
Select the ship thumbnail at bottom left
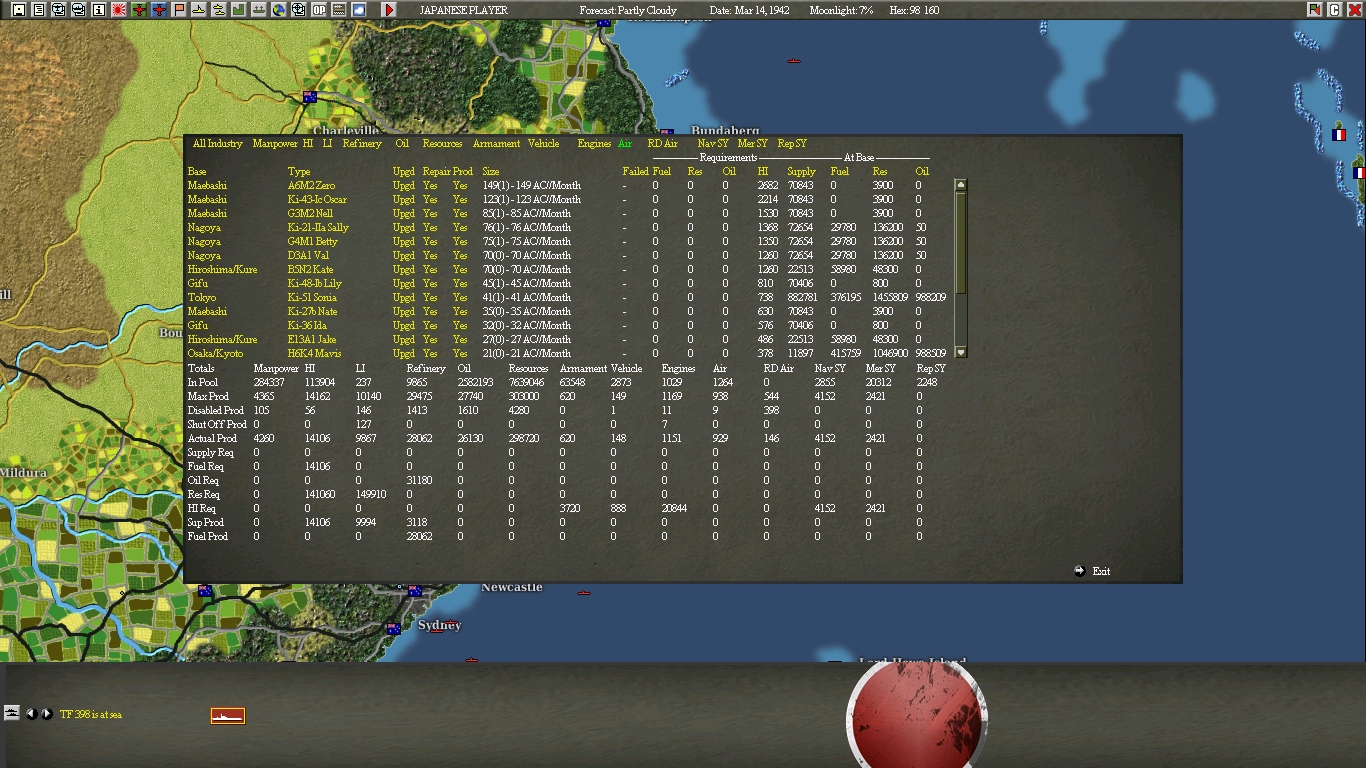[x=227, y=715]
